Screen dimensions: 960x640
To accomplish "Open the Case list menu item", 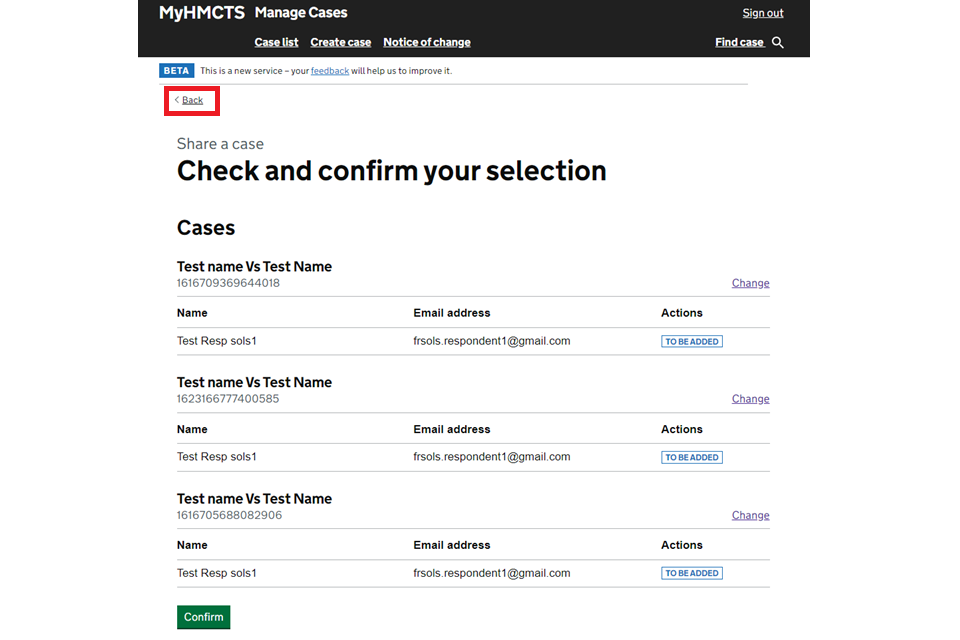I will tap(276, 42).
